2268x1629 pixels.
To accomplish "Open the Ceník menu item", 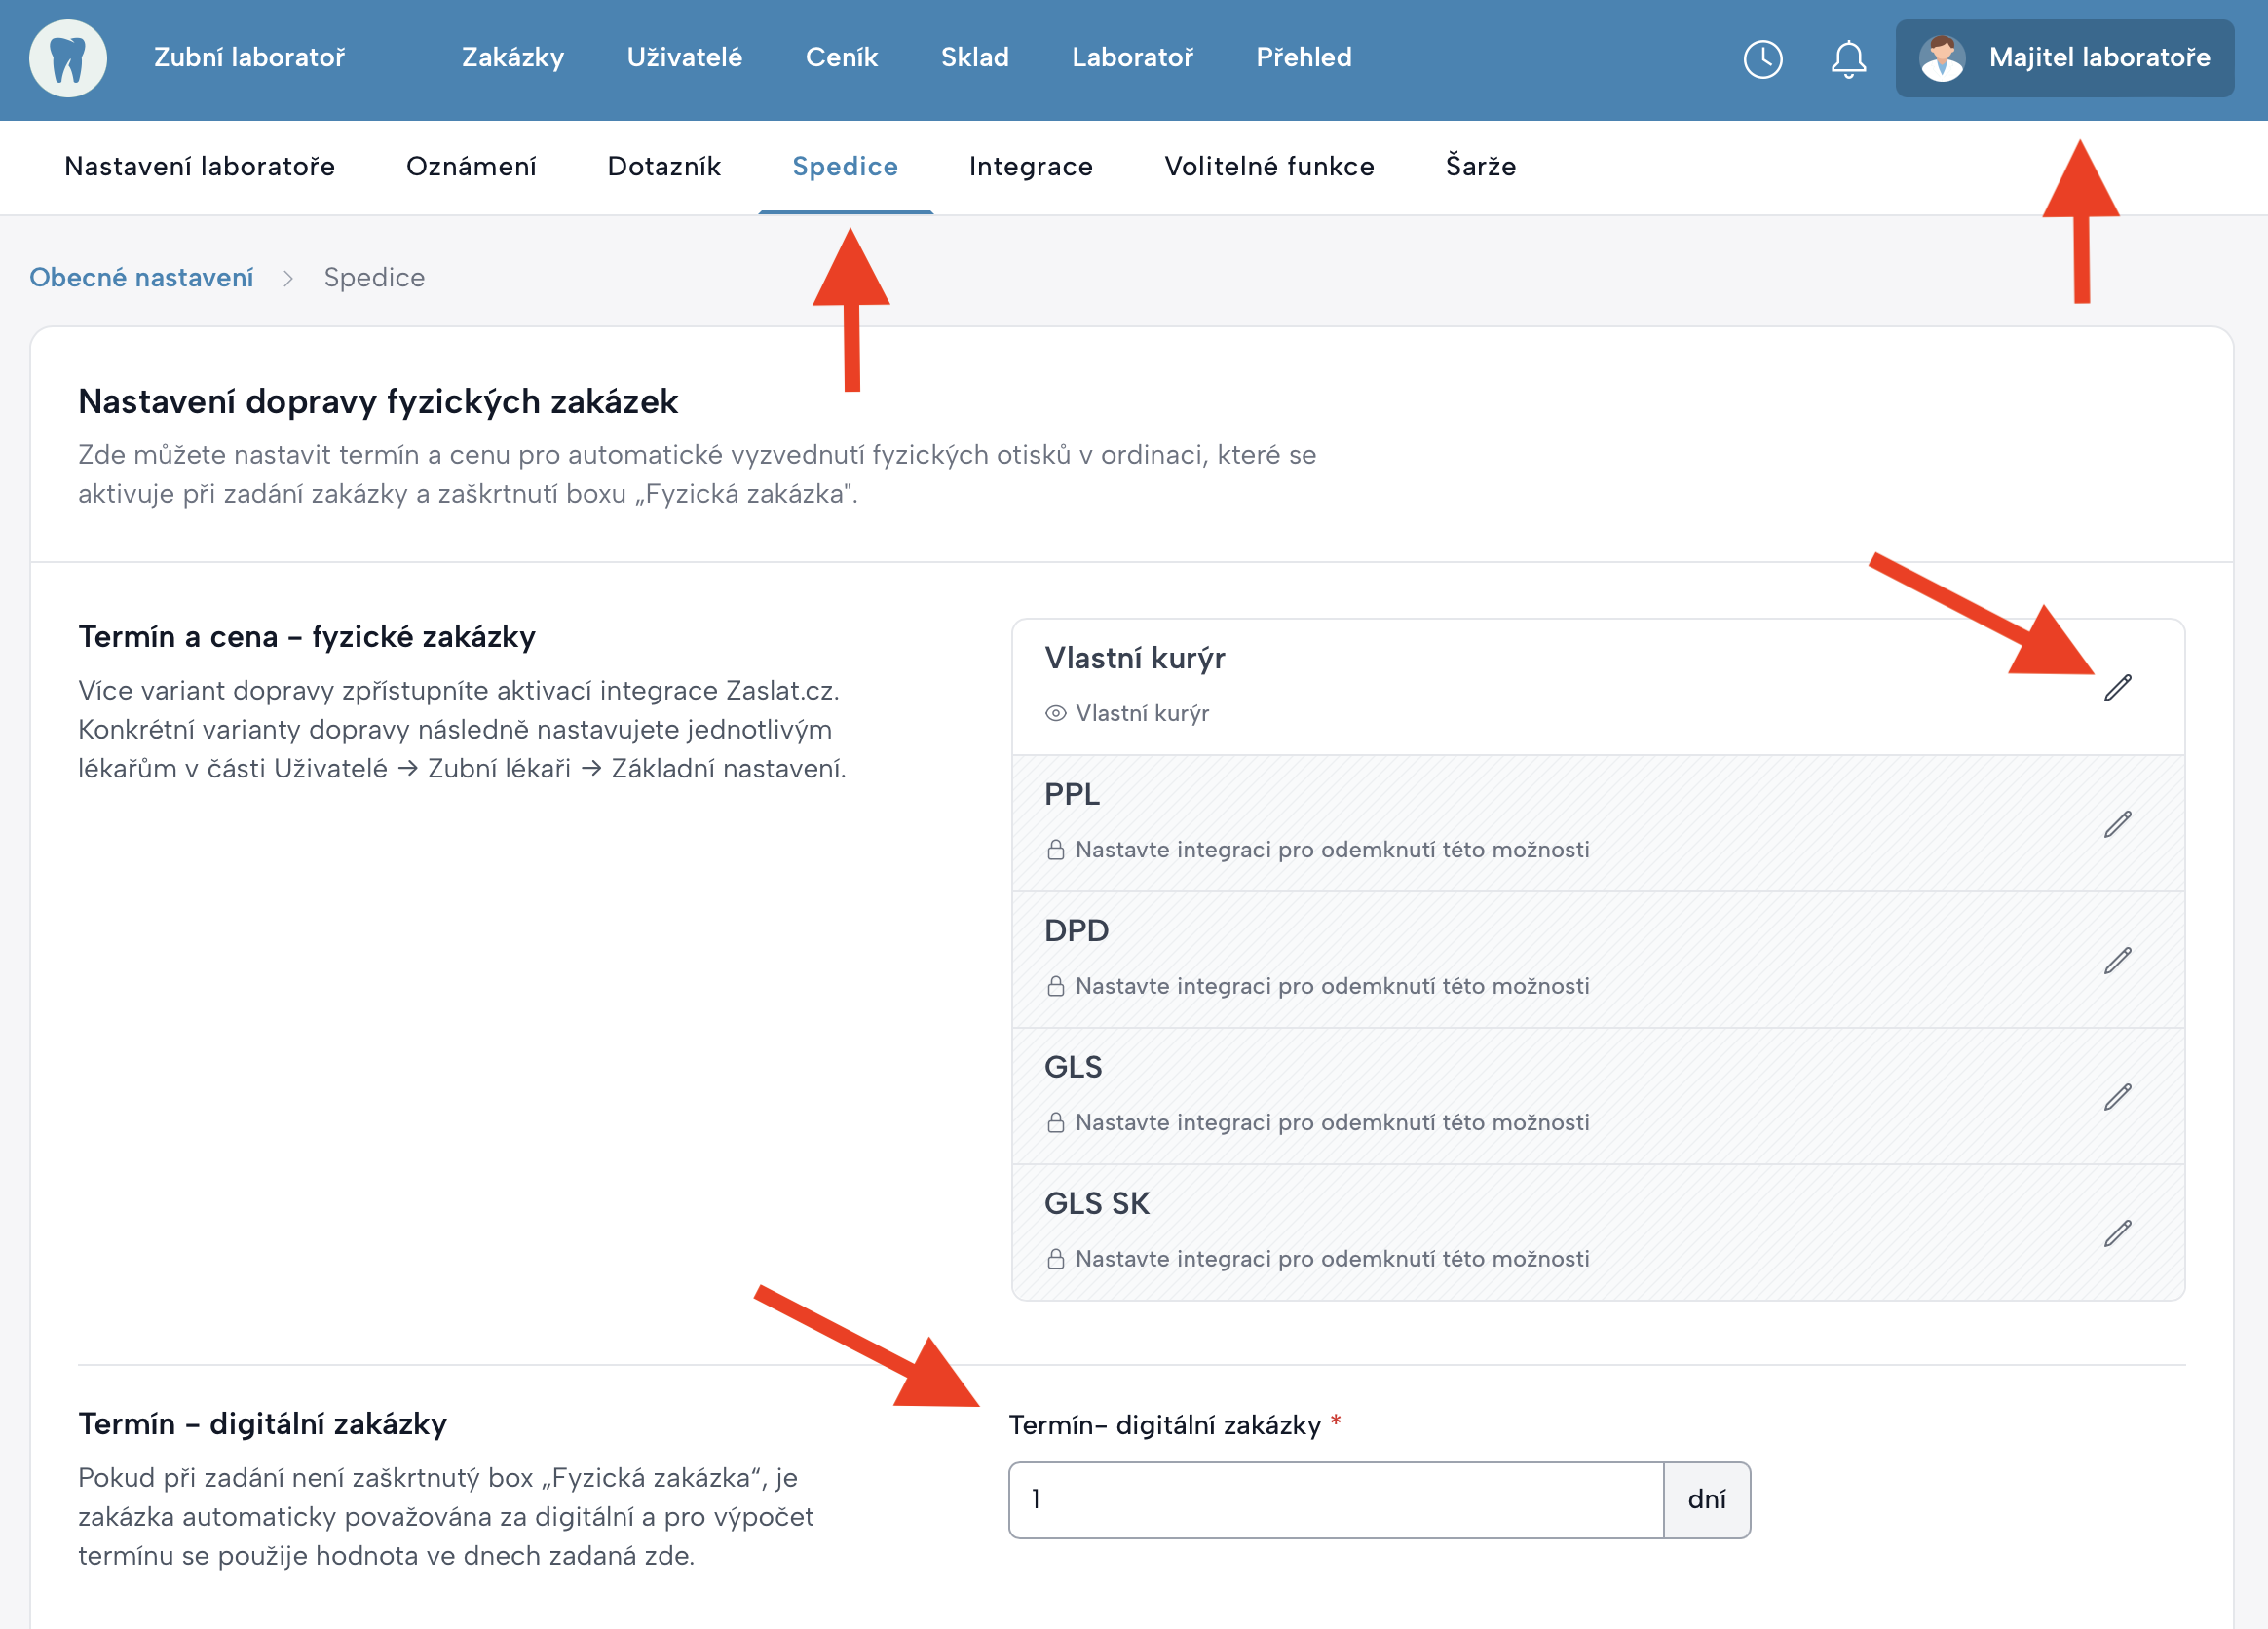I will (841, 58).
